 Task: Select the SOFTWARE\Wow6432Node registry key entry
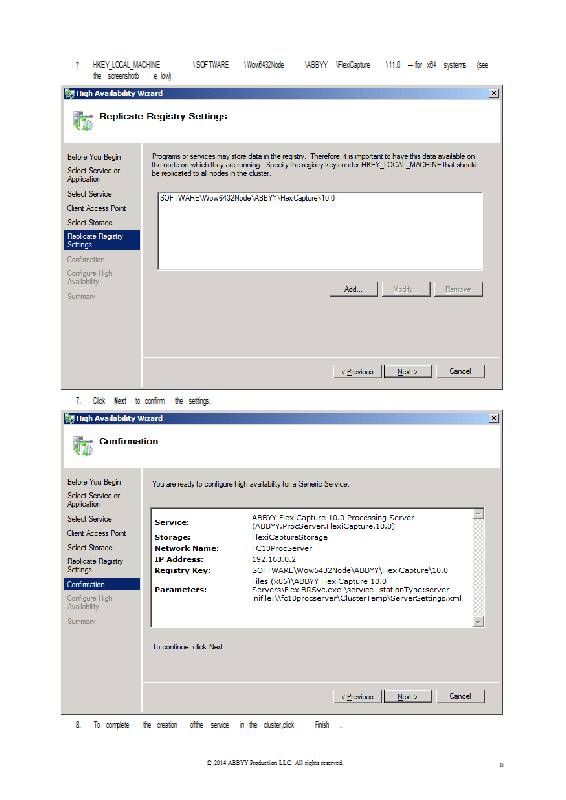point(248,198)
